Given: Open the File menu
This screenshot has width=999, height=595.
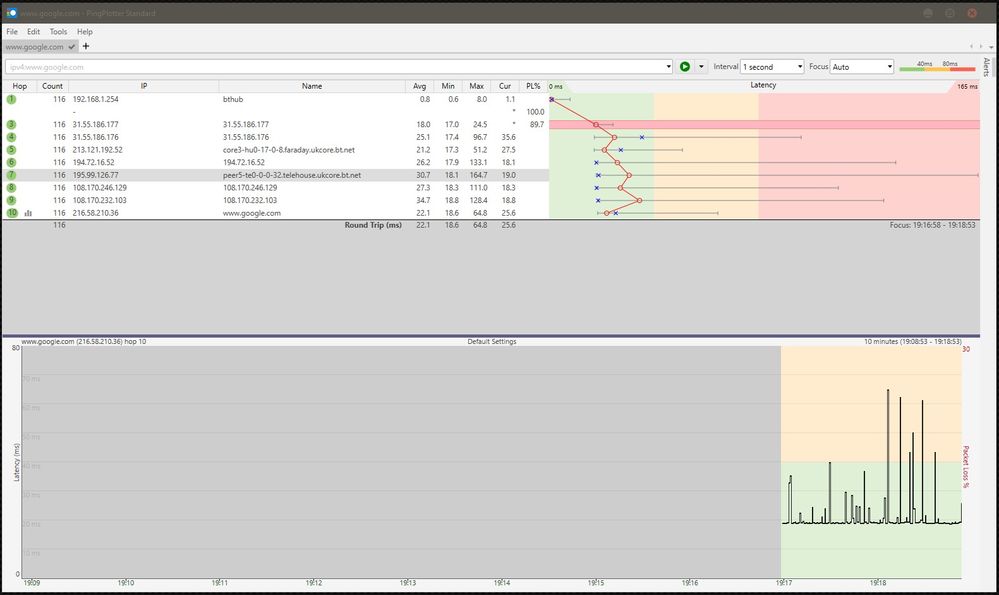Looking at the screenshot, I should [12, 32].
